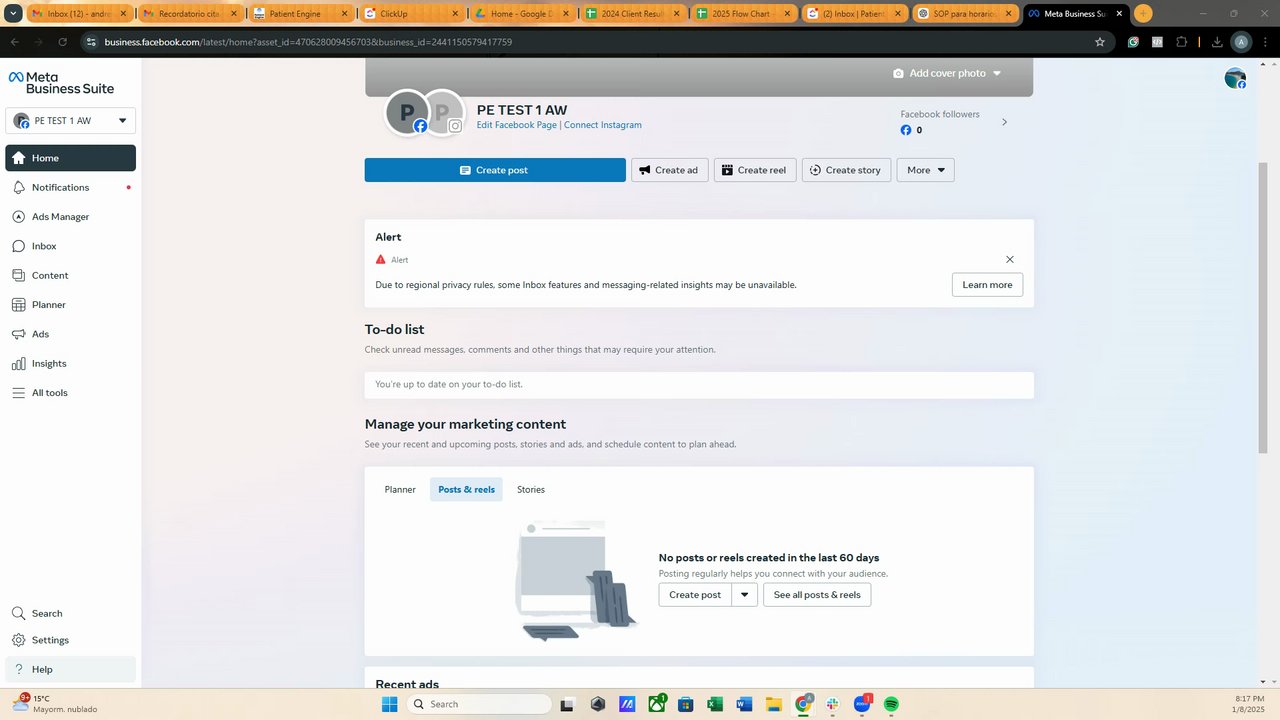Open Excel from taskbar

[x=714, y=704]
